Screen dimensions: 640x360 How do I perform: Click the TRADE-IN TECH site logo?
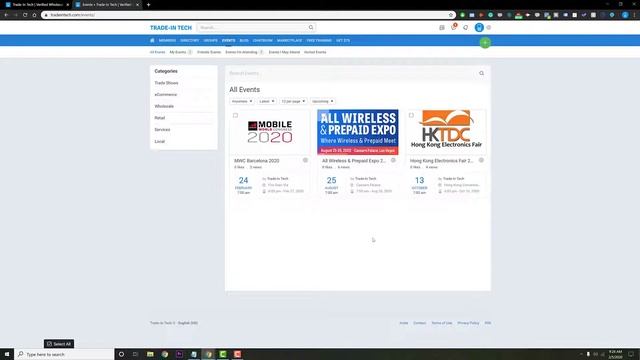[171, 28]
